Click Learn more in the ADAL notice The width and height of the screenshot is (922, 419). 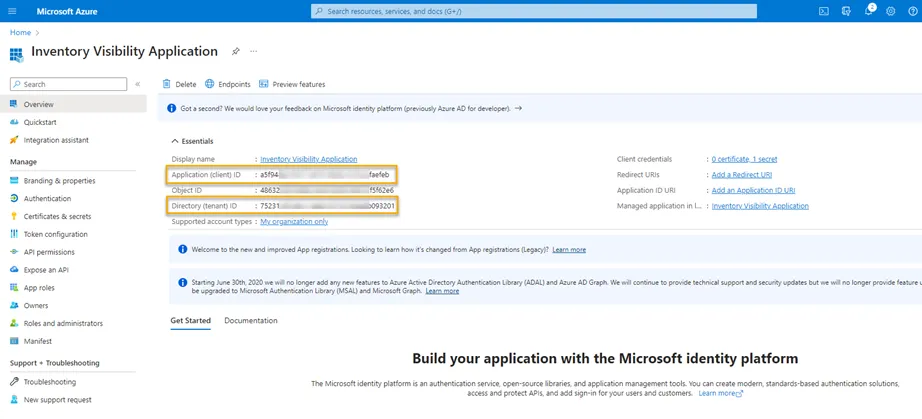pyautogui.click(x=442, y=291)
